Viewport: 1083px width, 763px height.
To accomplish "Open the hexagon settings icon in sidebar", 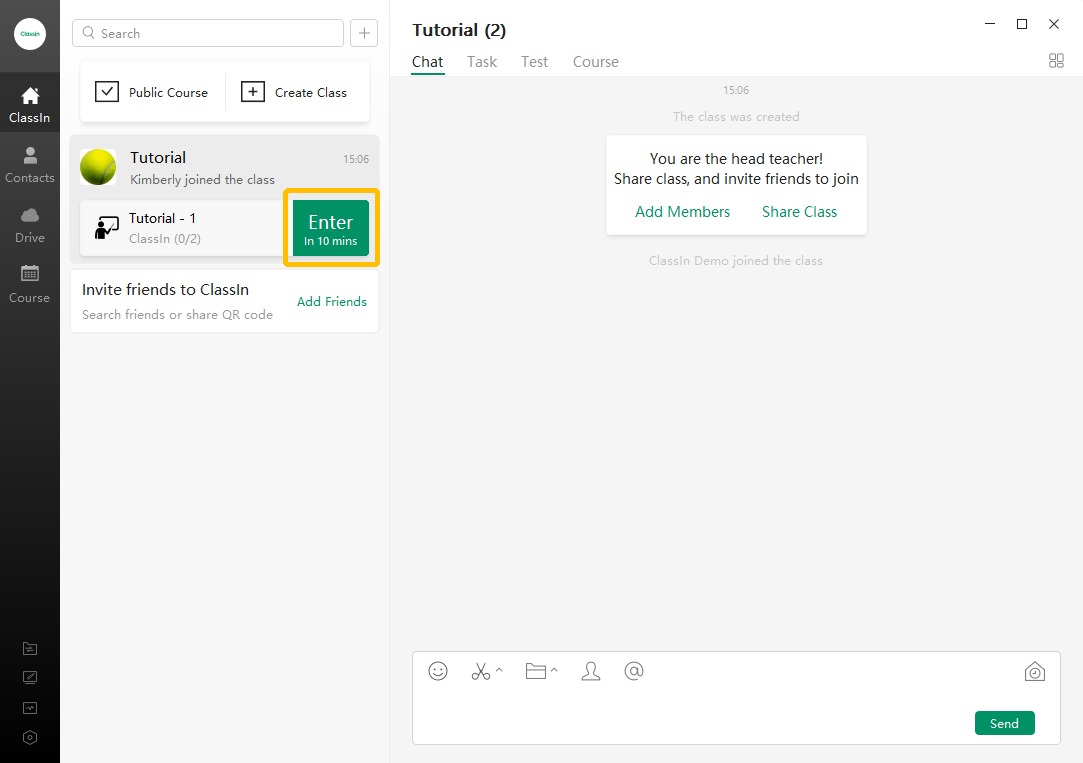I will pyautogui.click(x=30, y=737).
